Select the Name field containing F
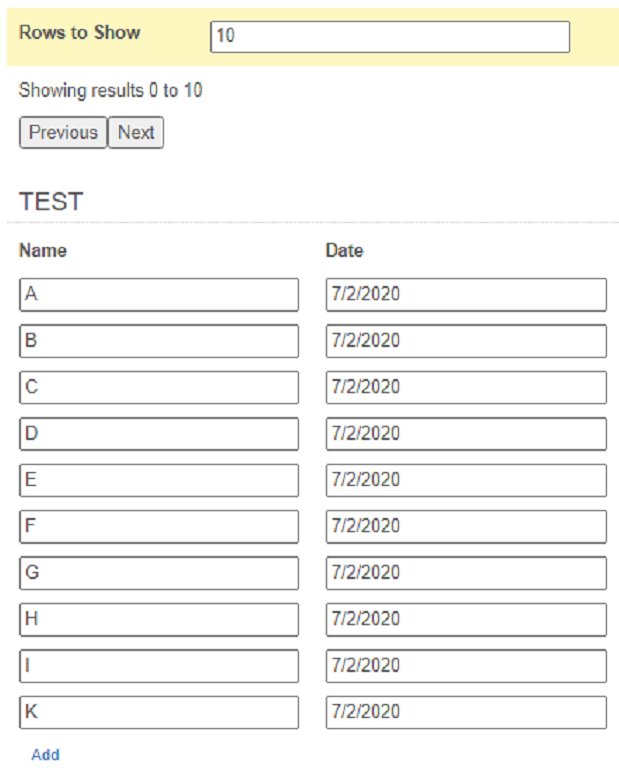The image size is (619, 784). click(x=159, y=526)
